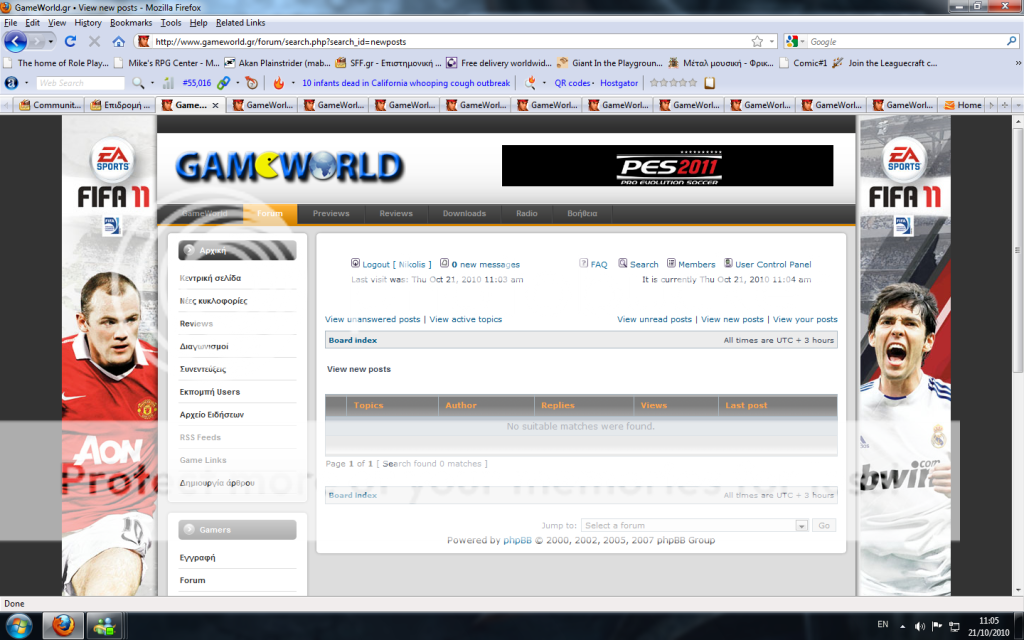Click the Εκπομπή Users sidebar link

(210, 392)
